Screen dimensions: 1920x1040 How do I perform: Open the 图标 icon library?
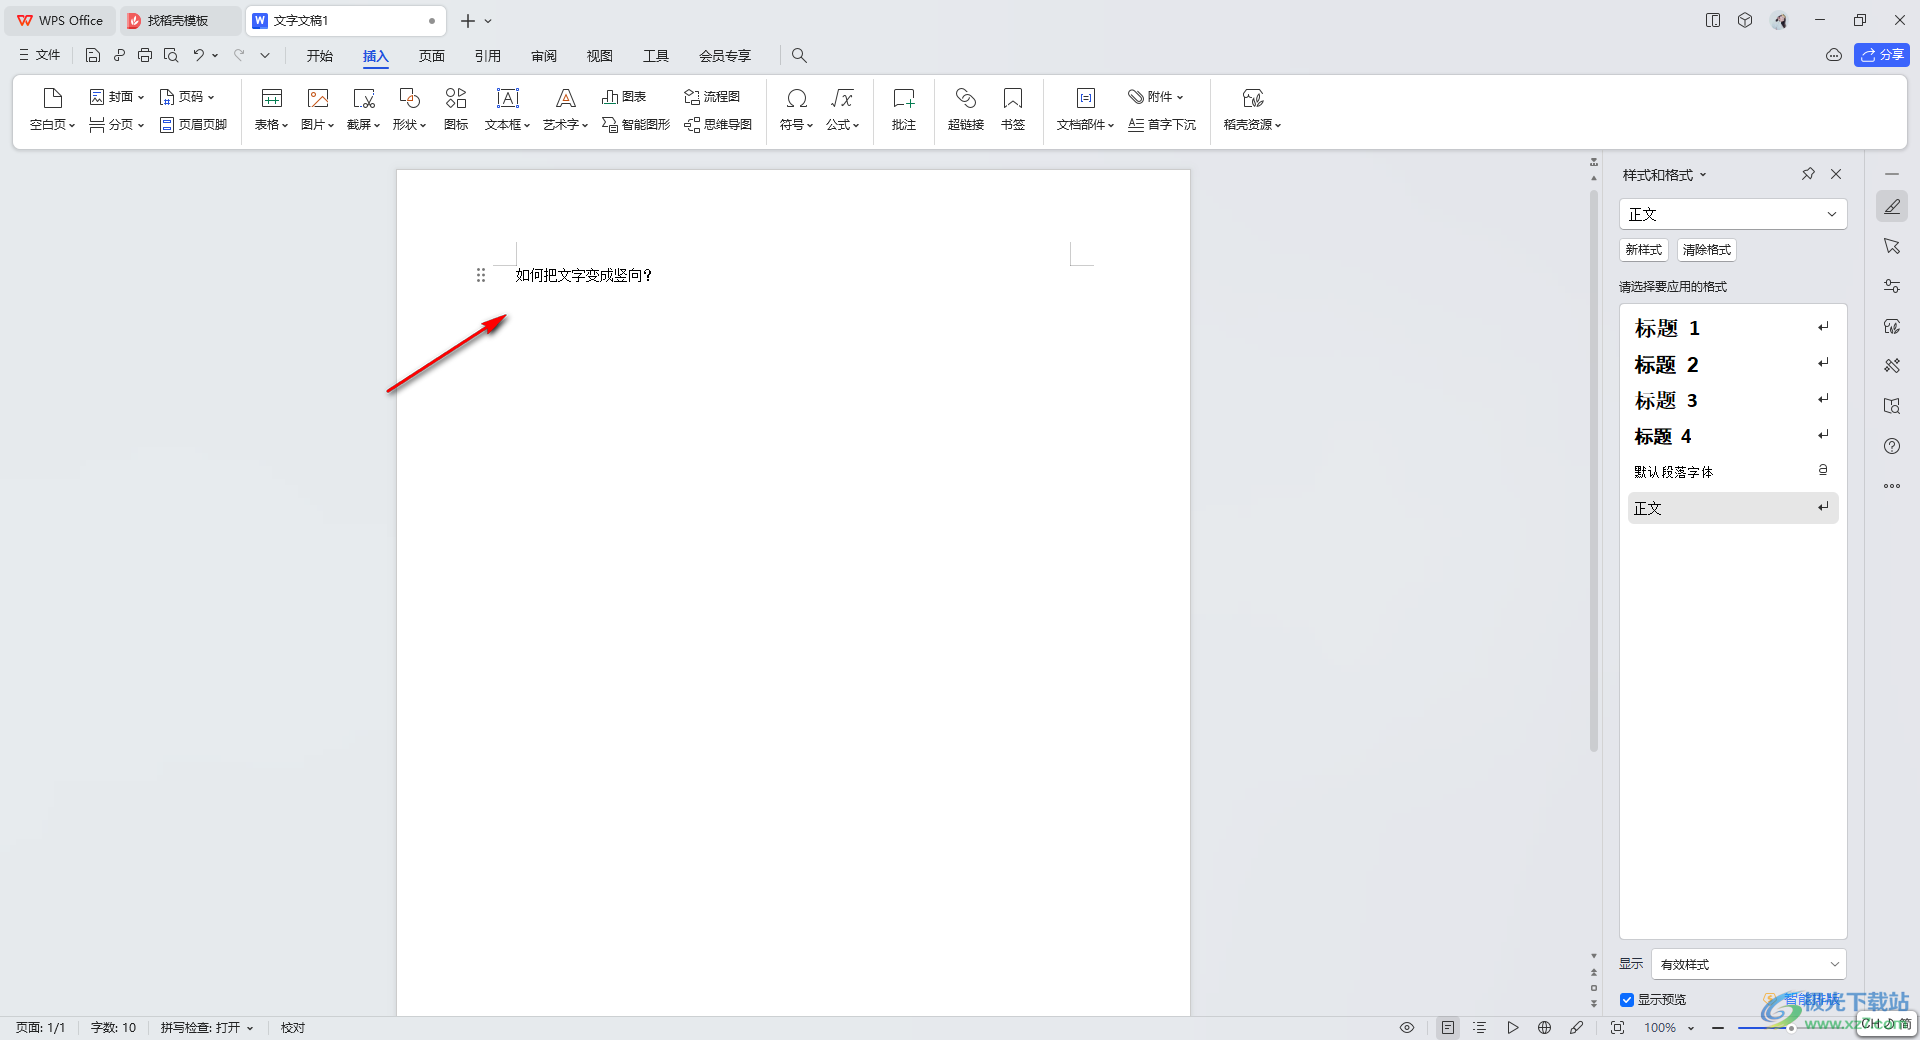point(456,109)
